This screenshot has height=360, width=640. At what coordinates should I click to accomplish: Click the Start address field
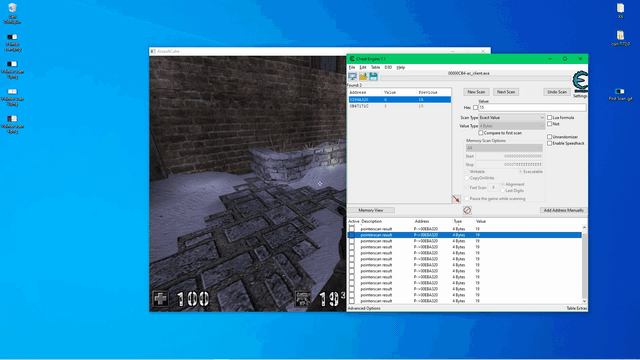click(x=509, y=156)
